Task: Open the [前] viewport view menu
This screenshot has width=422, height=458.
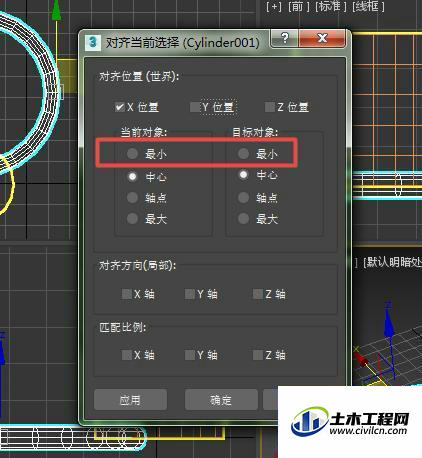Action: (299, 6)
